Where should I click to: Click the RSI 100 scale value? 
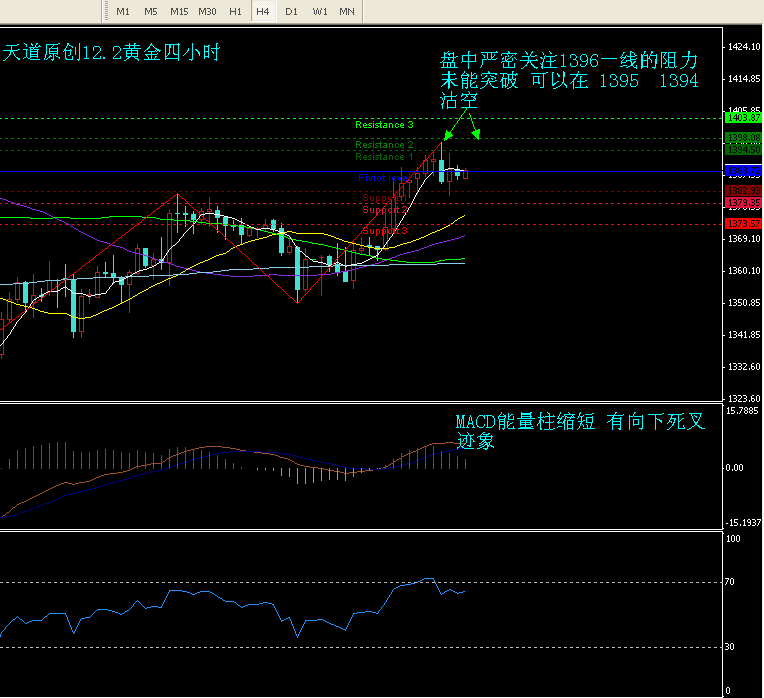[733, 539]
